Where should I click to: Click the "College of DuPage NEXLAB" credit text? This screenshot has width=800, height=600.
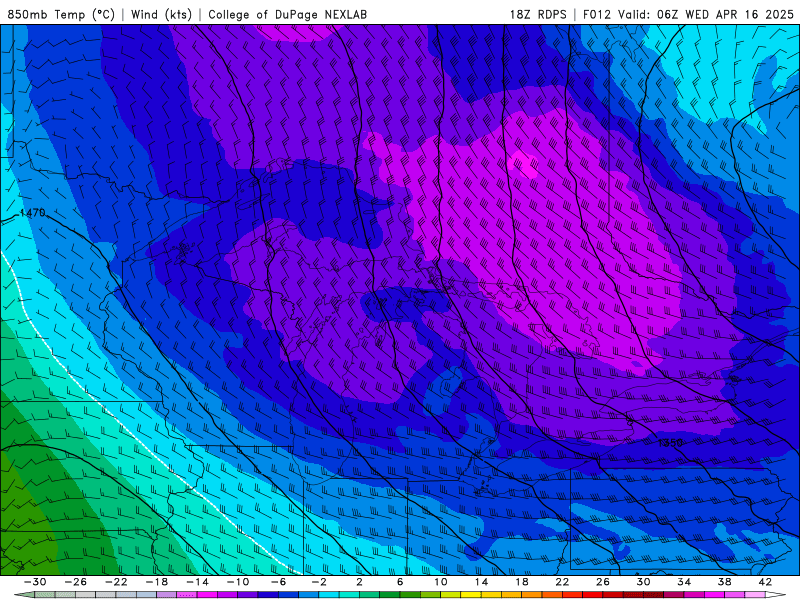coord(287,14)
